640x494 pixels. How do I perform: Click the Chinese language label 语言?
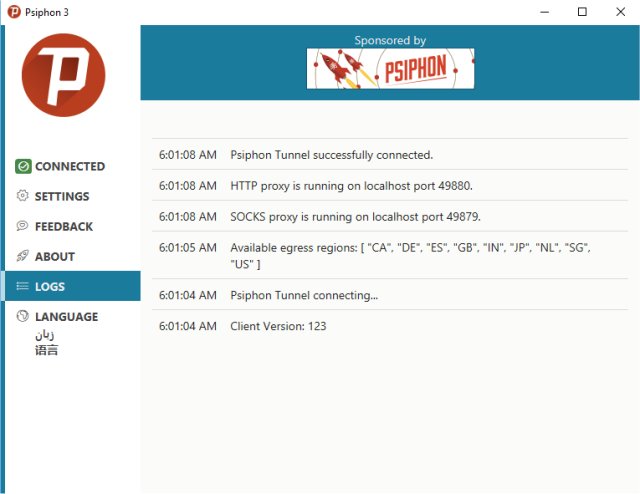click(x=46, y=350)
